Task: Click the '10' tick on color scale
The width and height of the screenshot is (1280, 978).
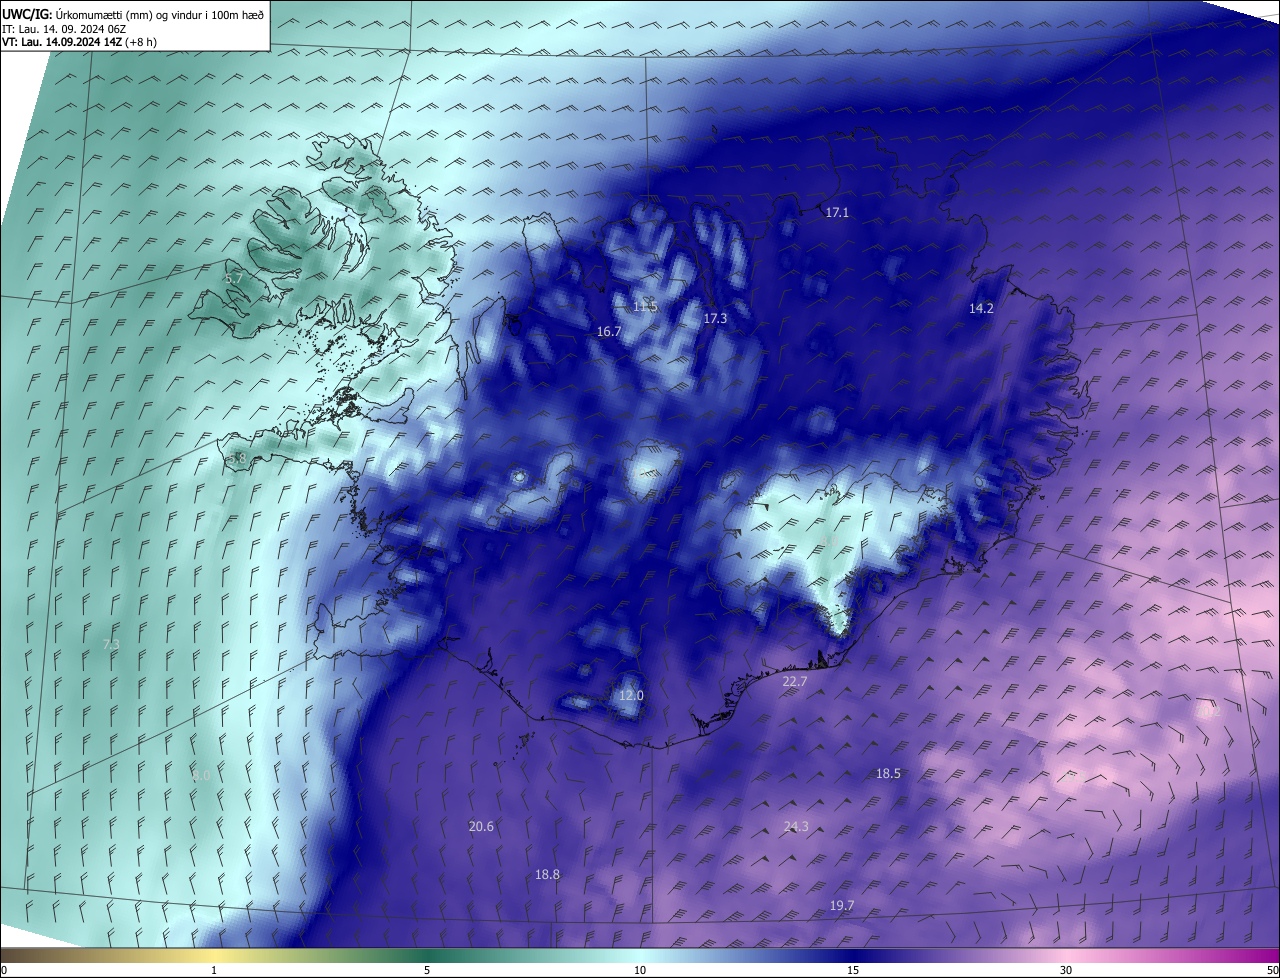Action: tap(640, 971)
